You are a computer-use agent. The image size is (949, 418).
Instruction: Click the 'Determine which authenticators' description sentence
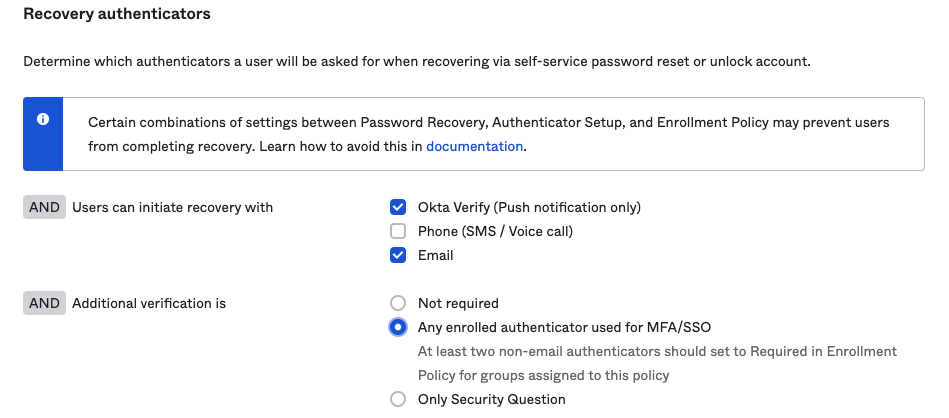(416, 61)
